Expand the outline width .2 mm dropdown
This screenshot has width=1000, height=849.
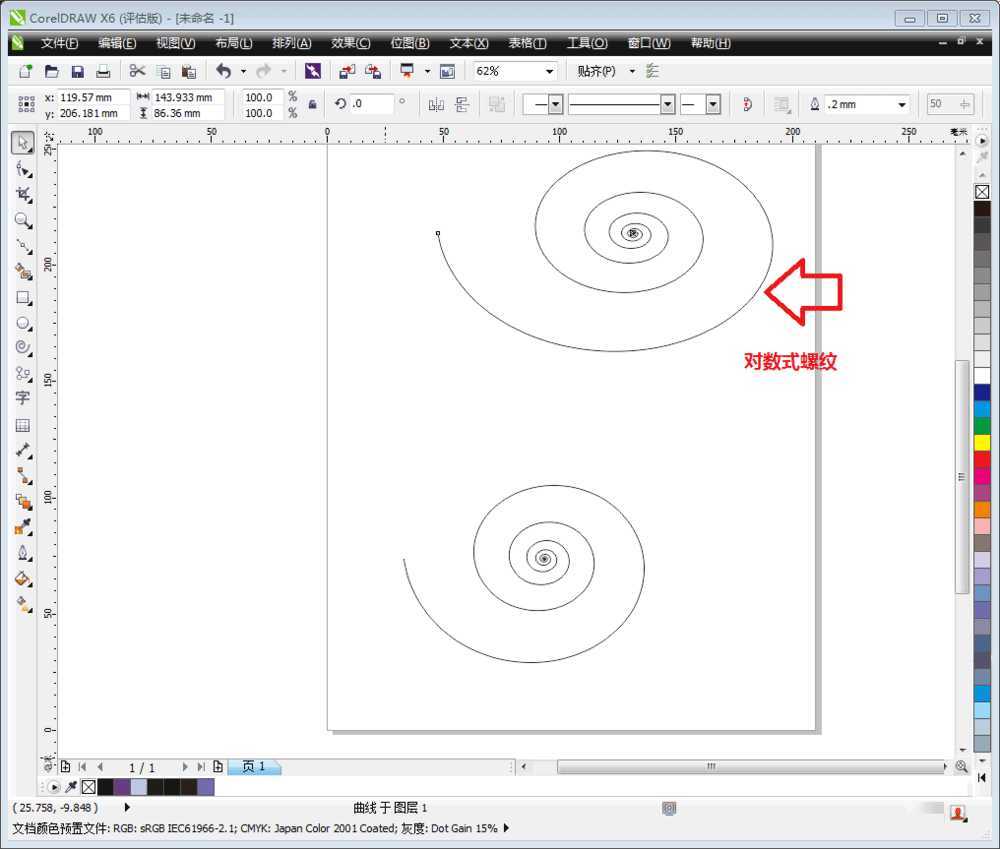[901, 104]
